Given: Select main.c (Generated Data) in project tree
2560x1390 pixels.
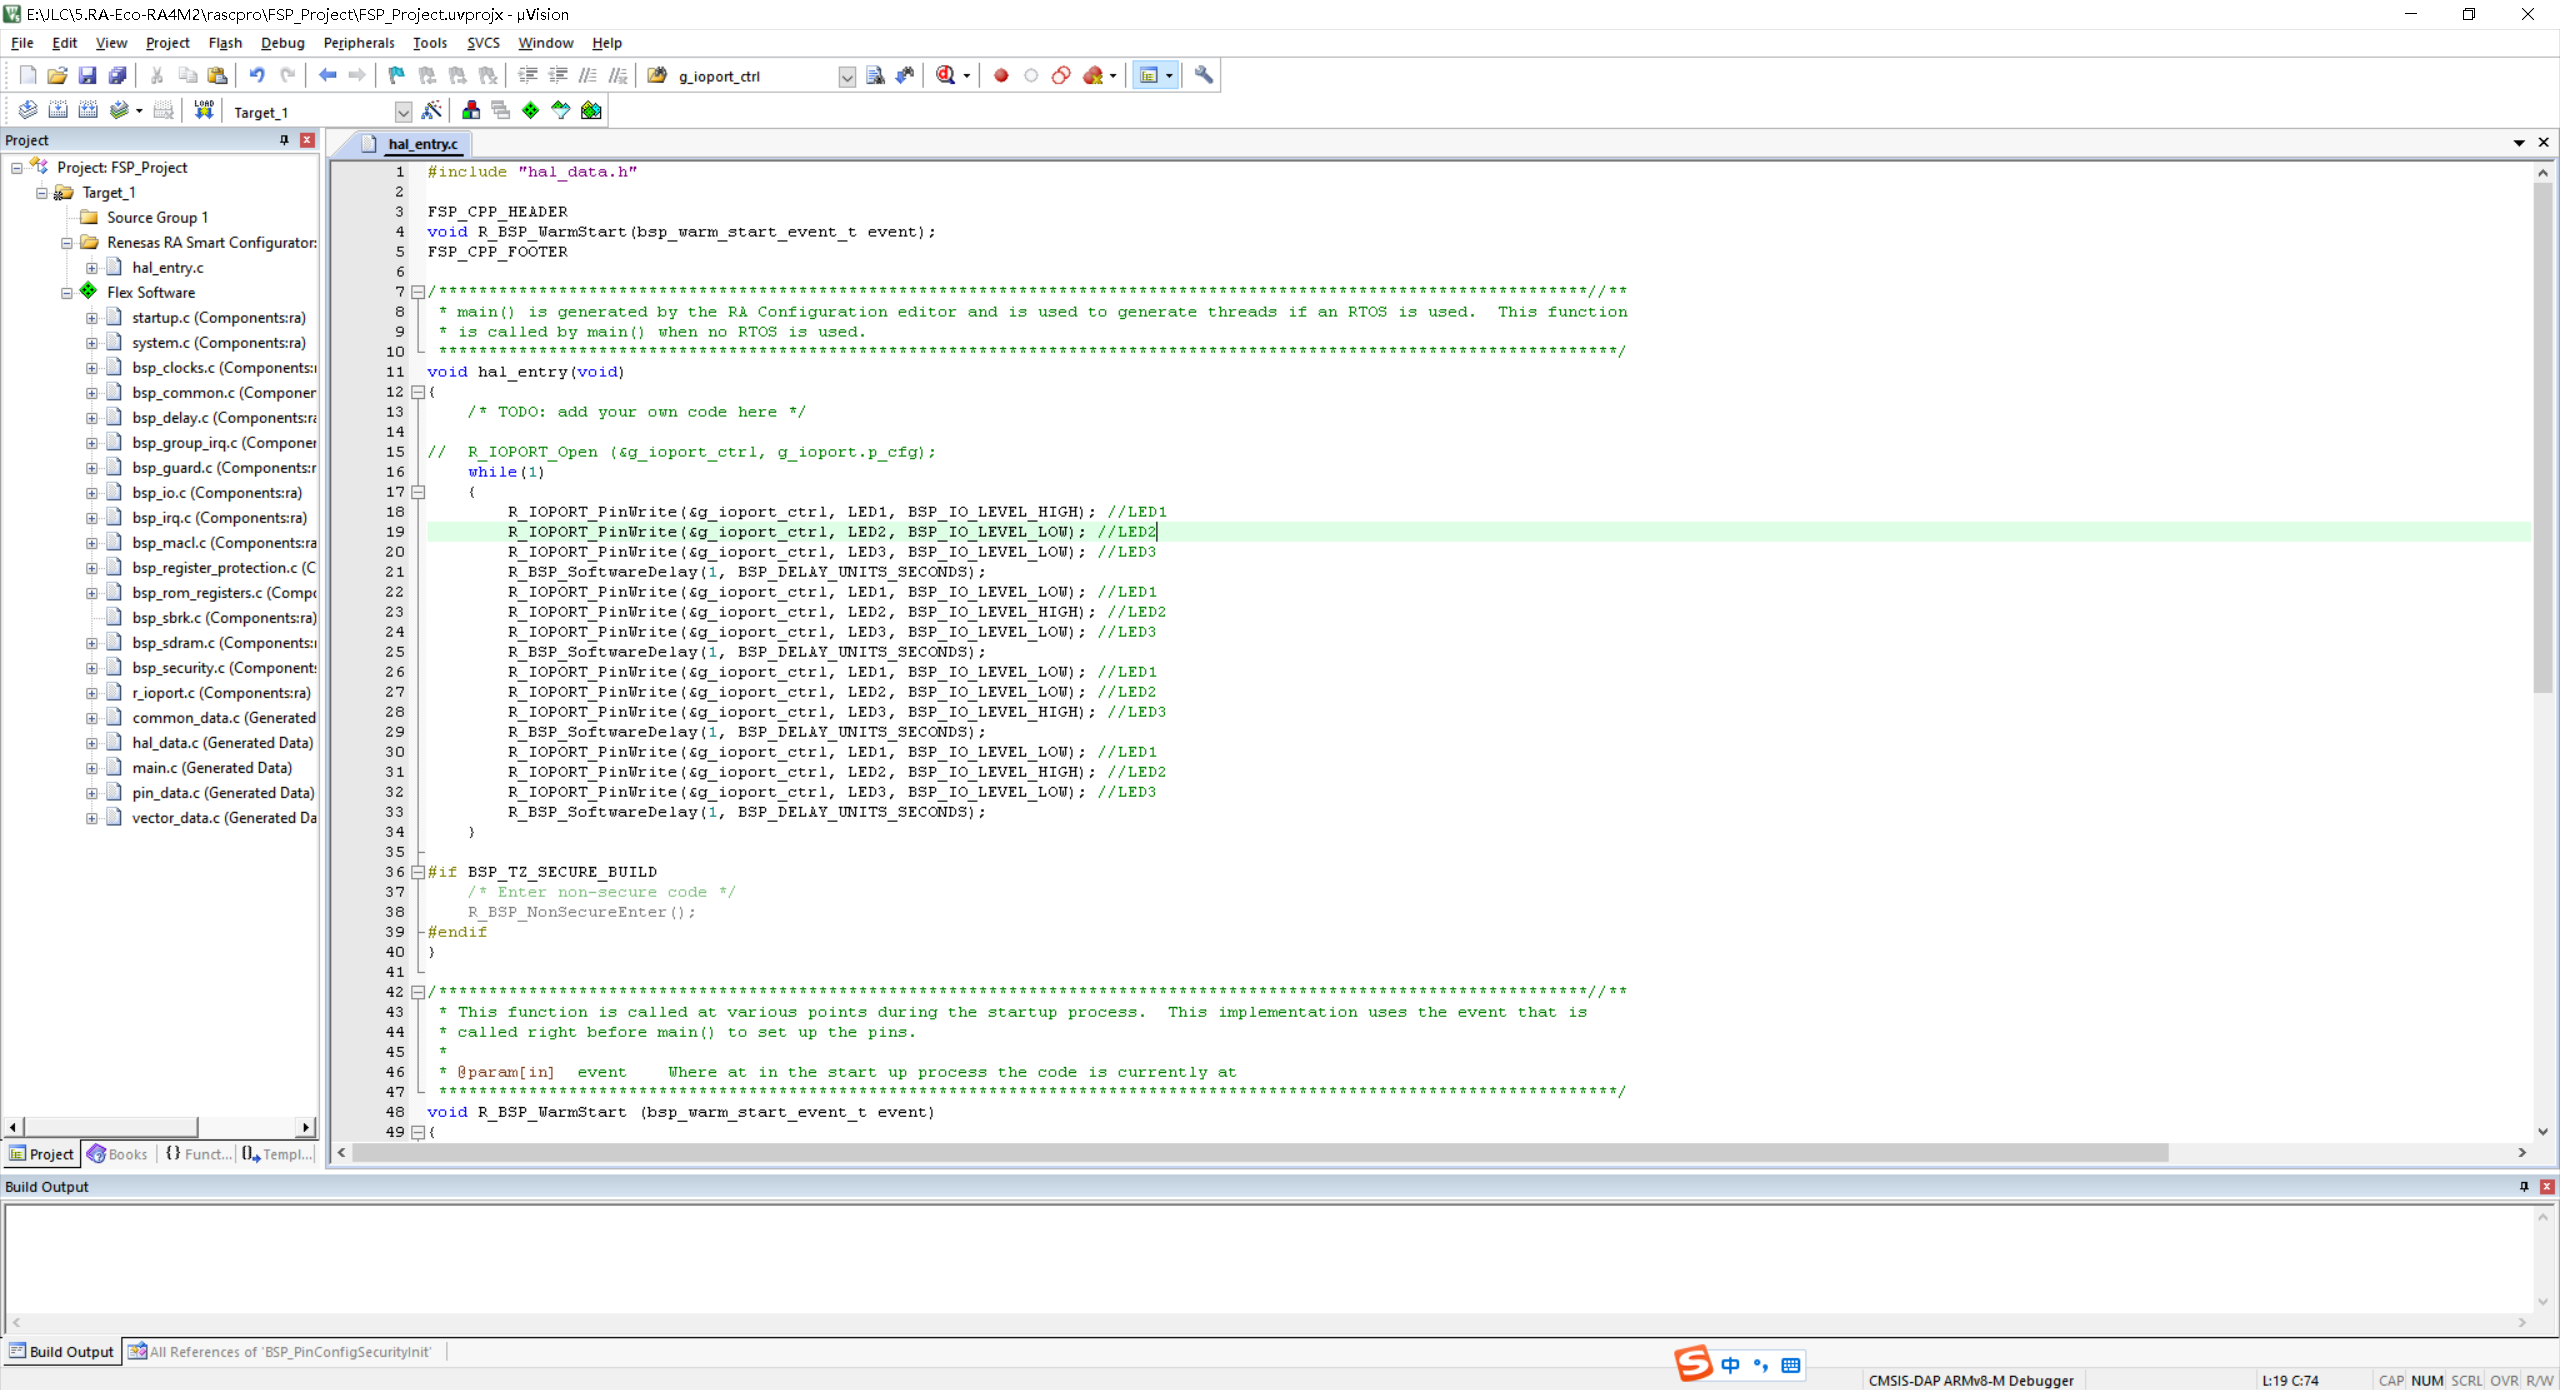Looking at the screenshot, I should pos(212,768).
